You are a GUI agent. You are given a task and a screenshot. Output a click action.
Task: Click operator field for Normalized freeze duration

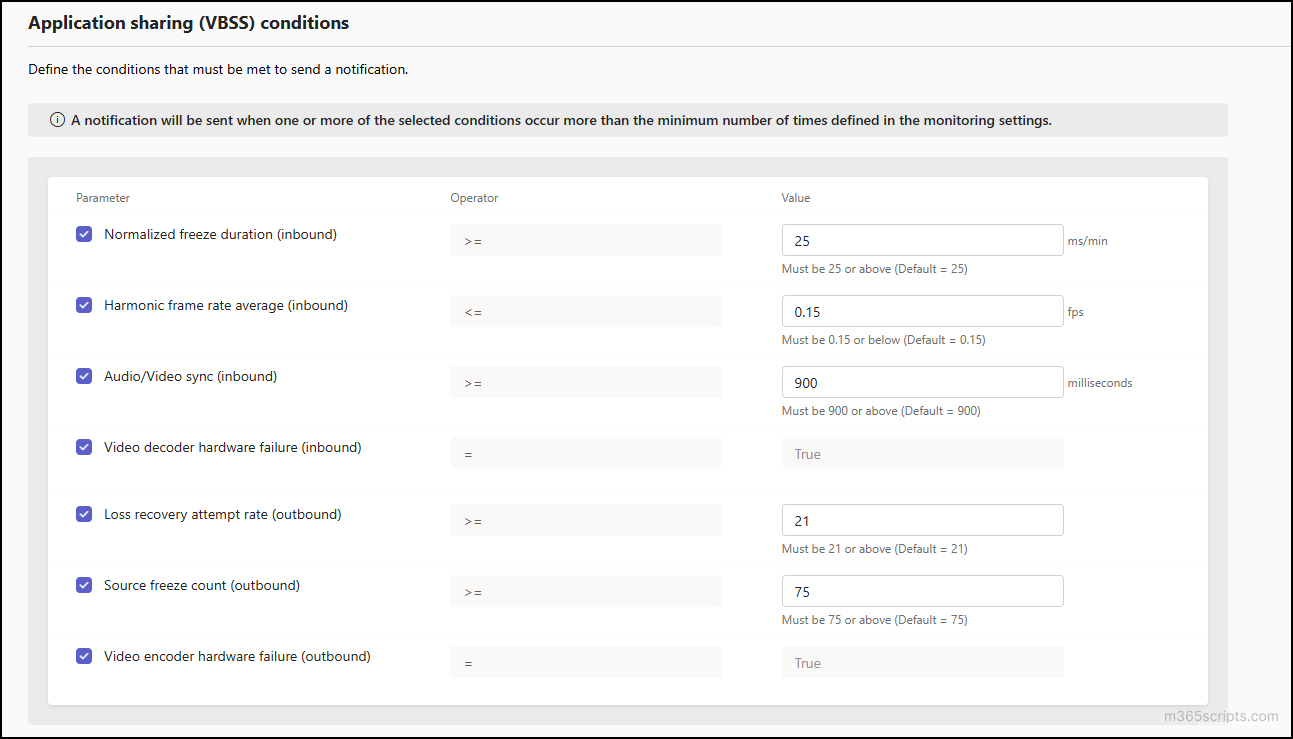pyautogui.click(x=585, y=241)
